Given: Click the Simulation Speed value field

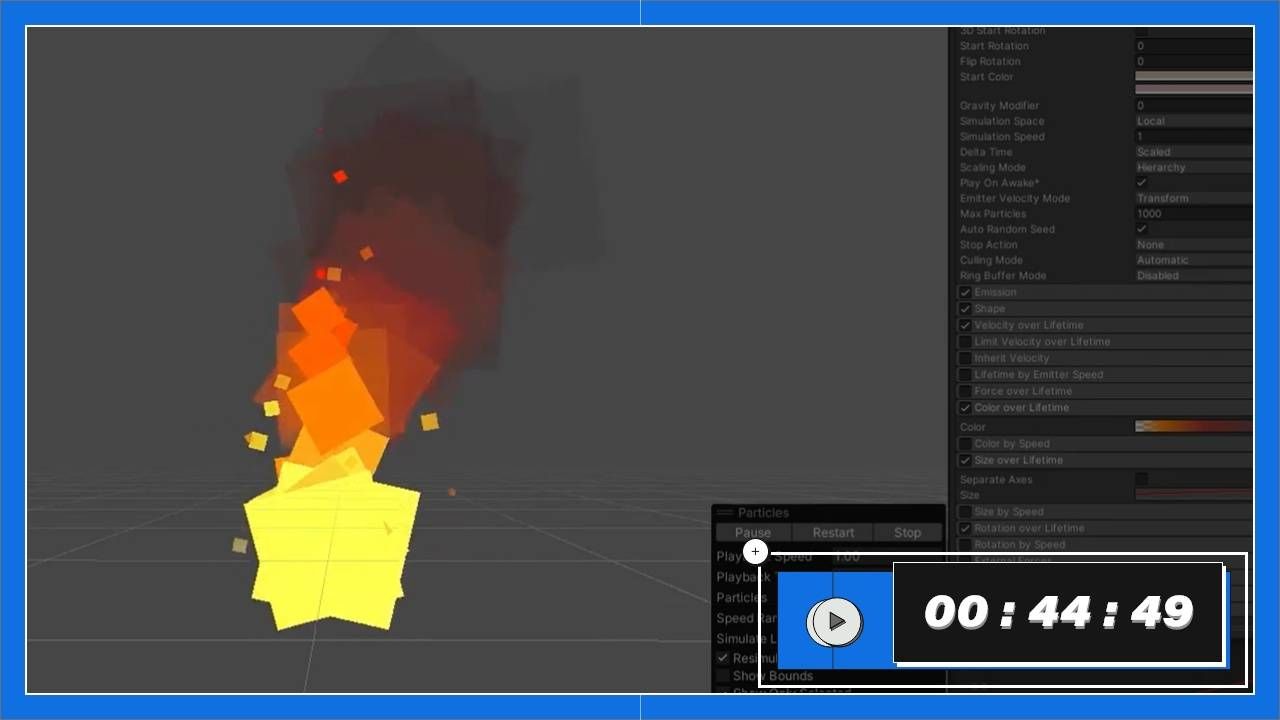Looking at the screenshot, I should [1194, 137].
